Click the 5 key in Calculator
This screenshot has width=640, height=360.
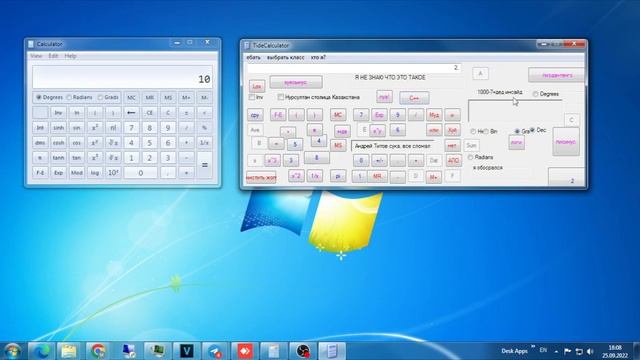(150, 143)
